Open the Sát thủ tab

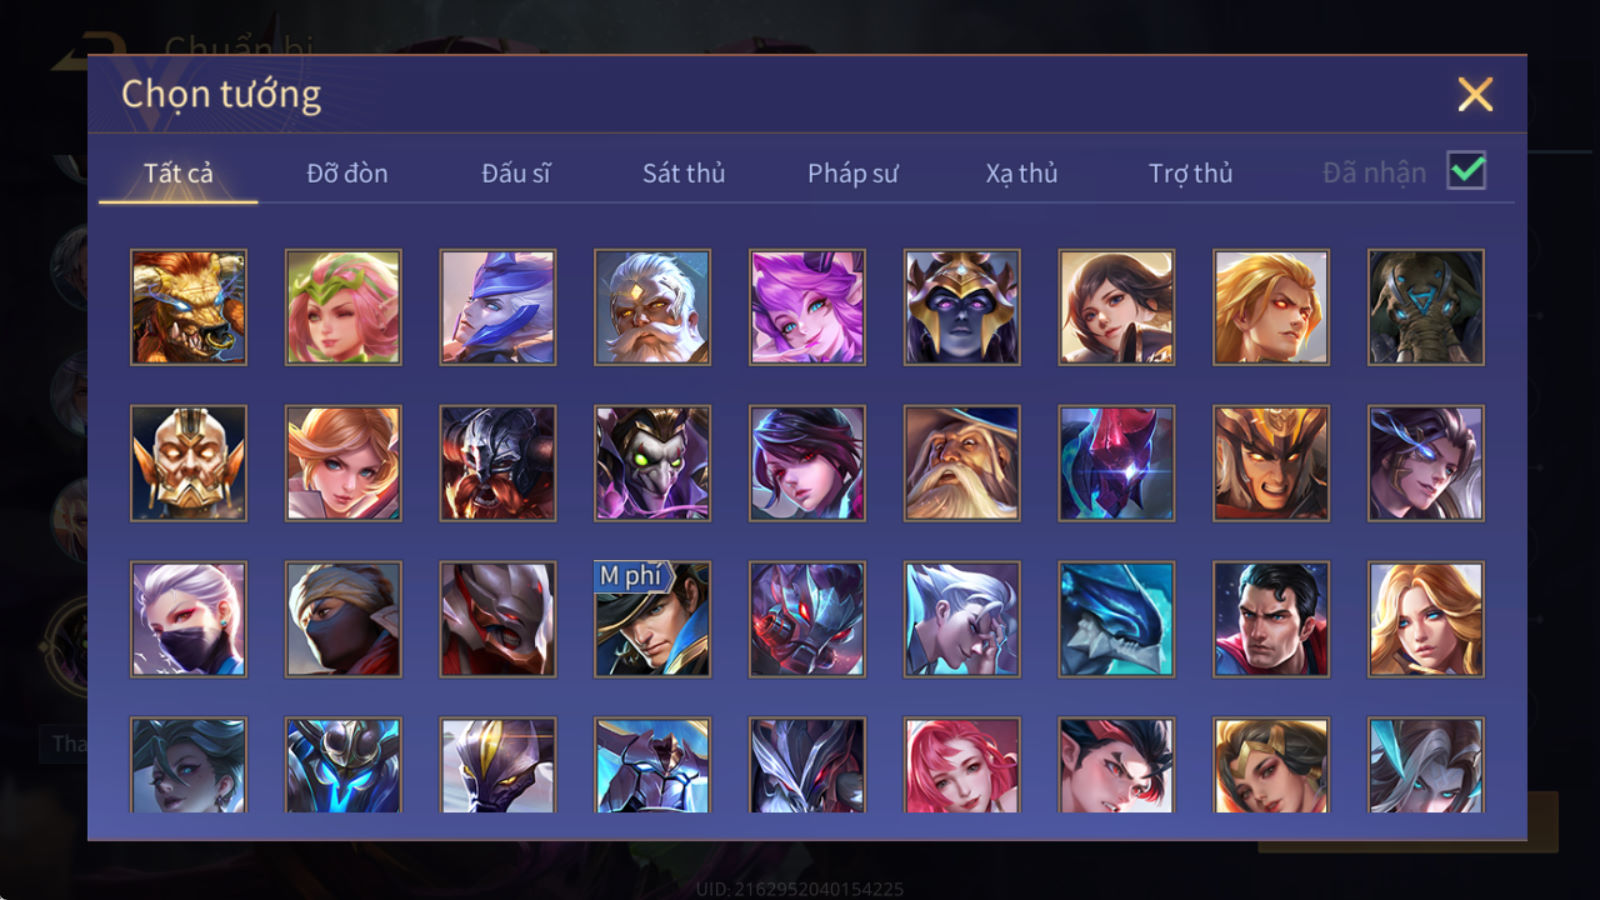[683, 173]
